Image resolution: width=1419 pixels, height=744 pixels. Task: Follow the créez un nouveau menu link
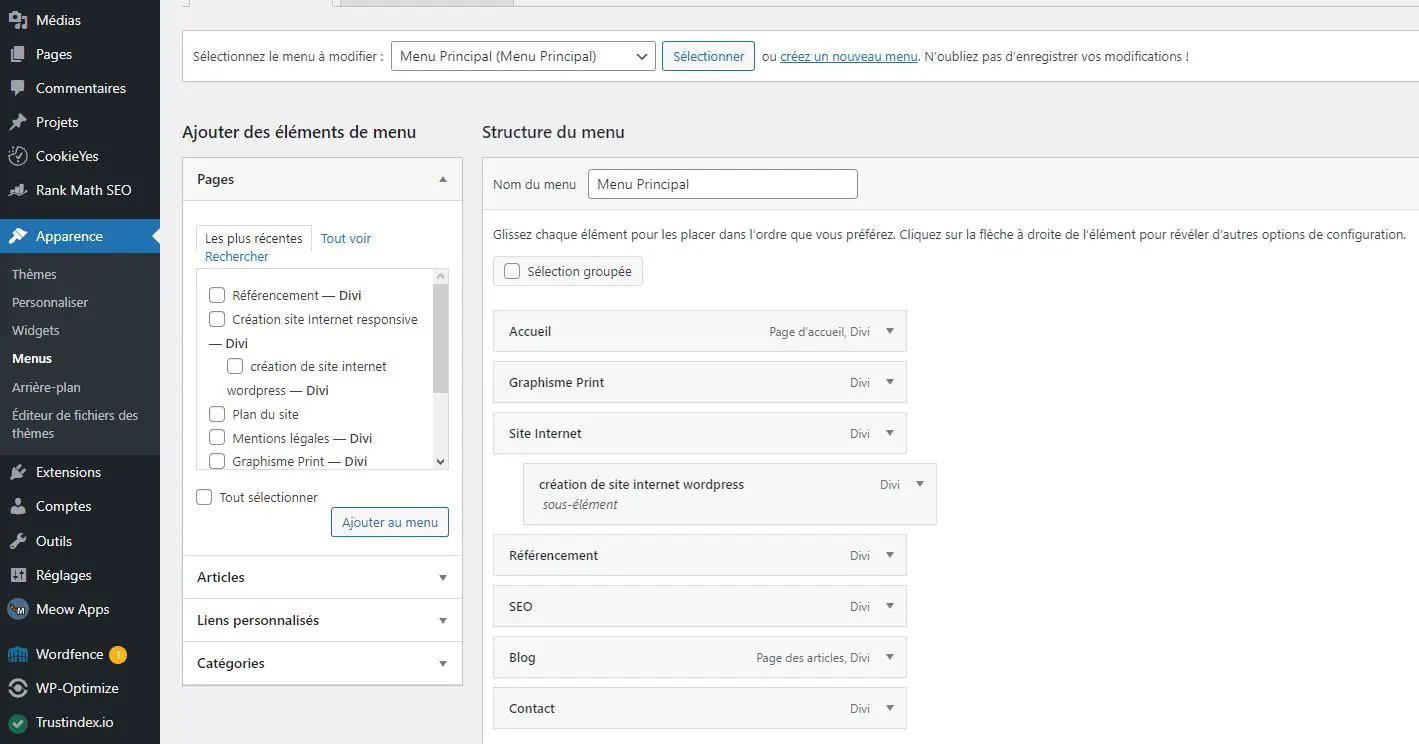849,57
